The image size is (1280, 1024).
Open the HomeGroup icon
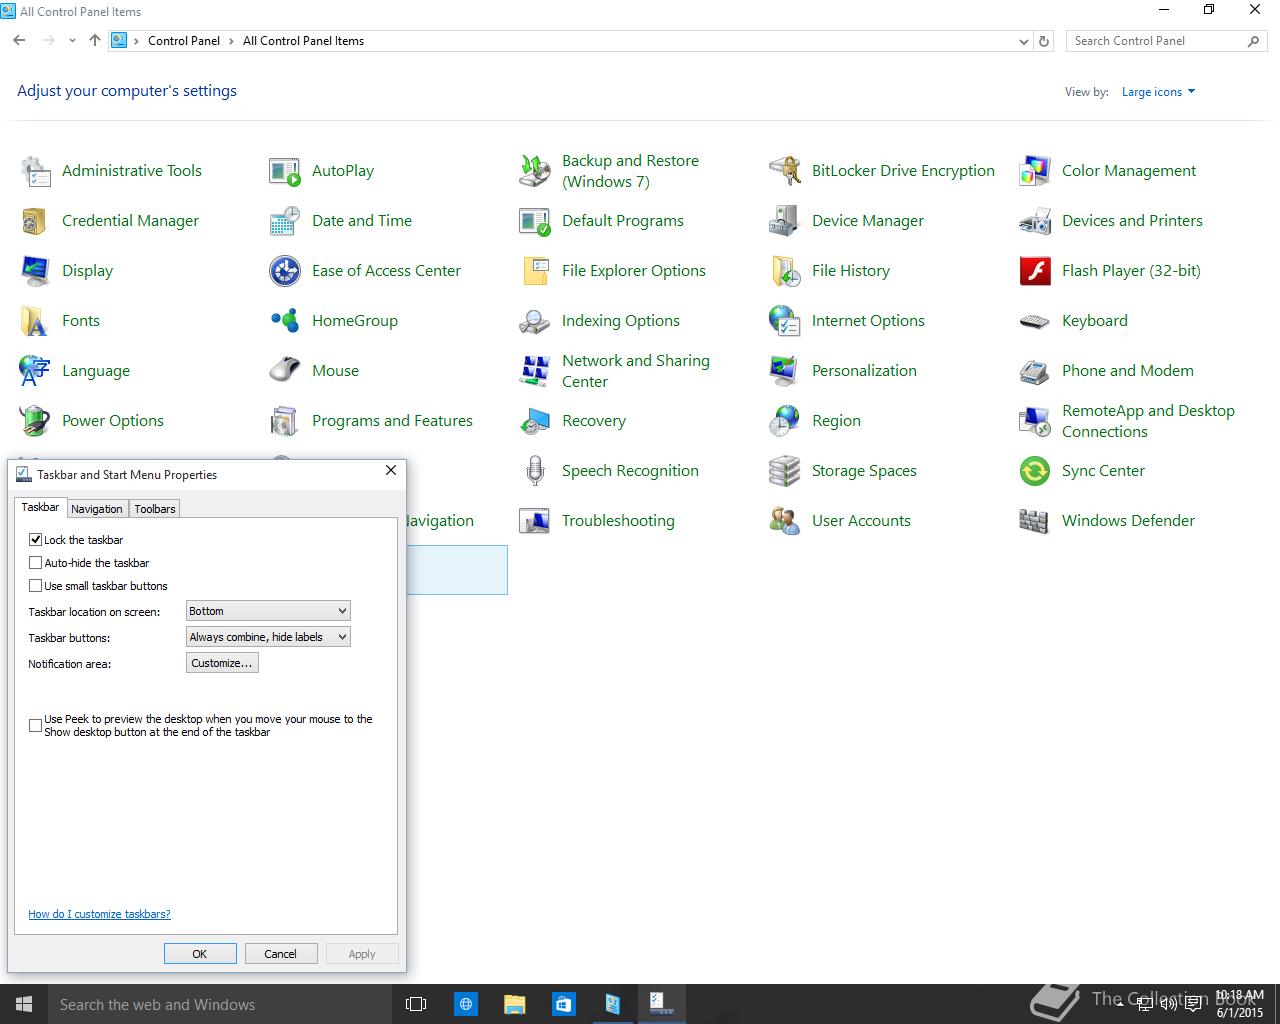[285, 321]
